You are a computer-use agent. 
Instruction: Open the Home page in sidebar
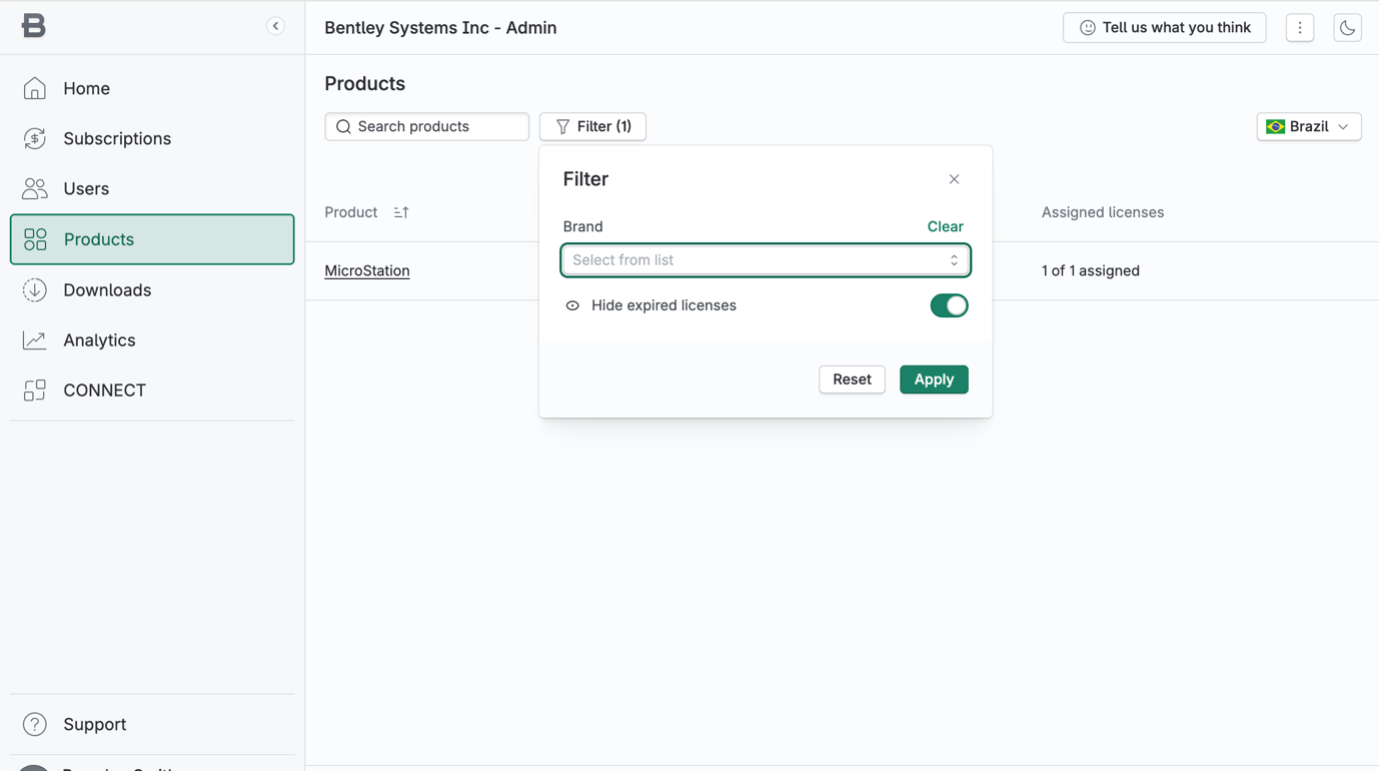point(153,89)
